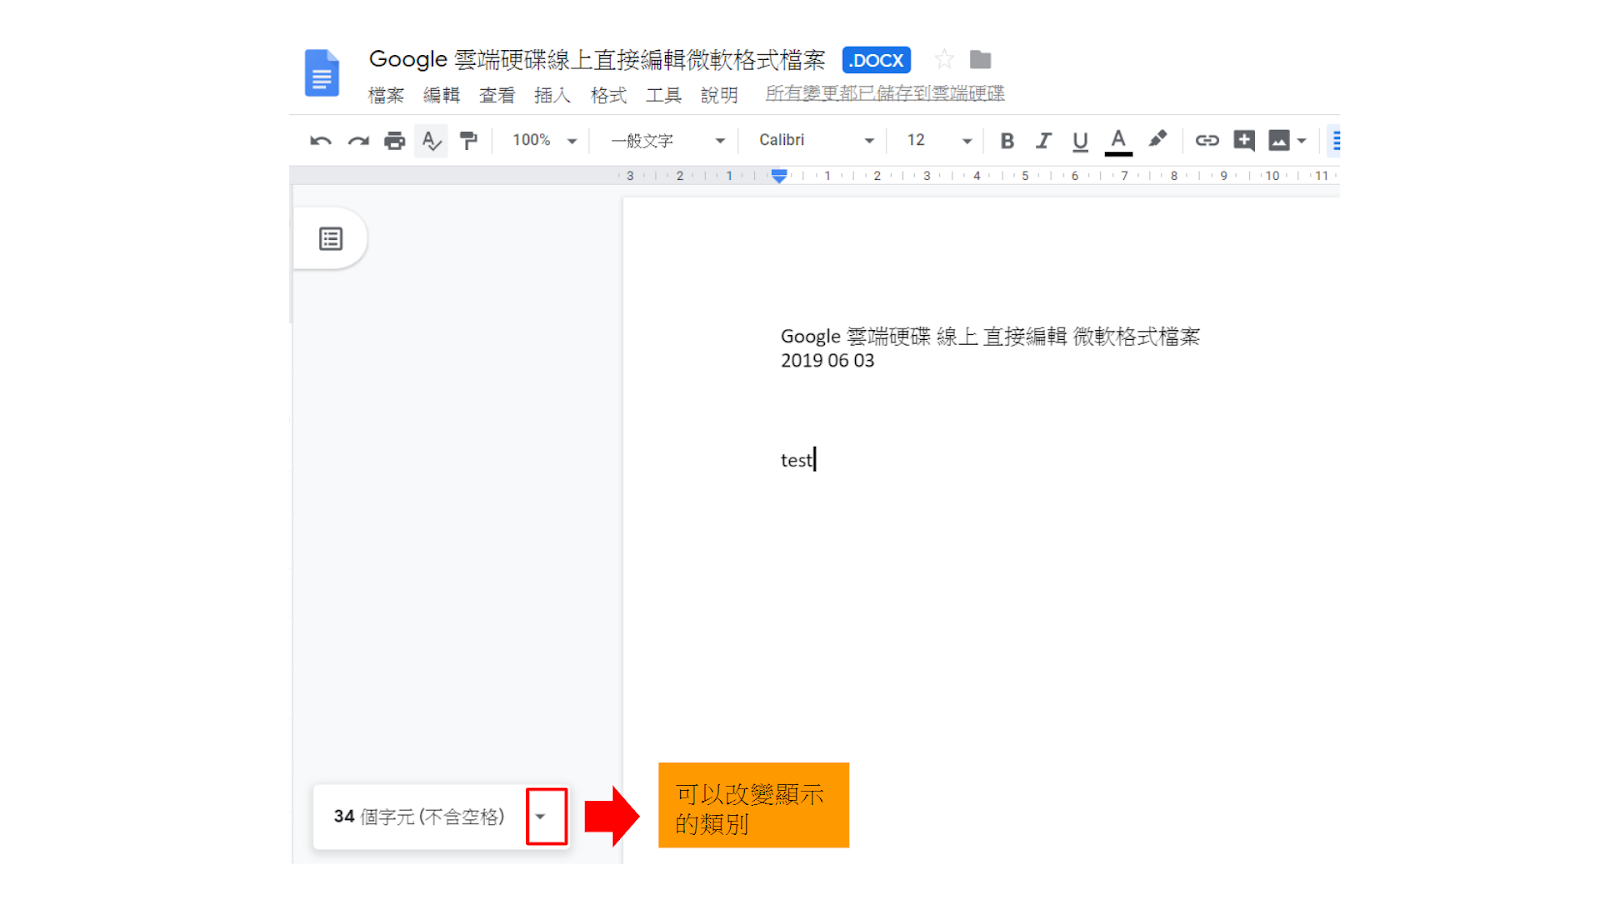Click the redo arrow icon
The width and height of the screenshot is (1600, 900).
[x=358, y=141]
